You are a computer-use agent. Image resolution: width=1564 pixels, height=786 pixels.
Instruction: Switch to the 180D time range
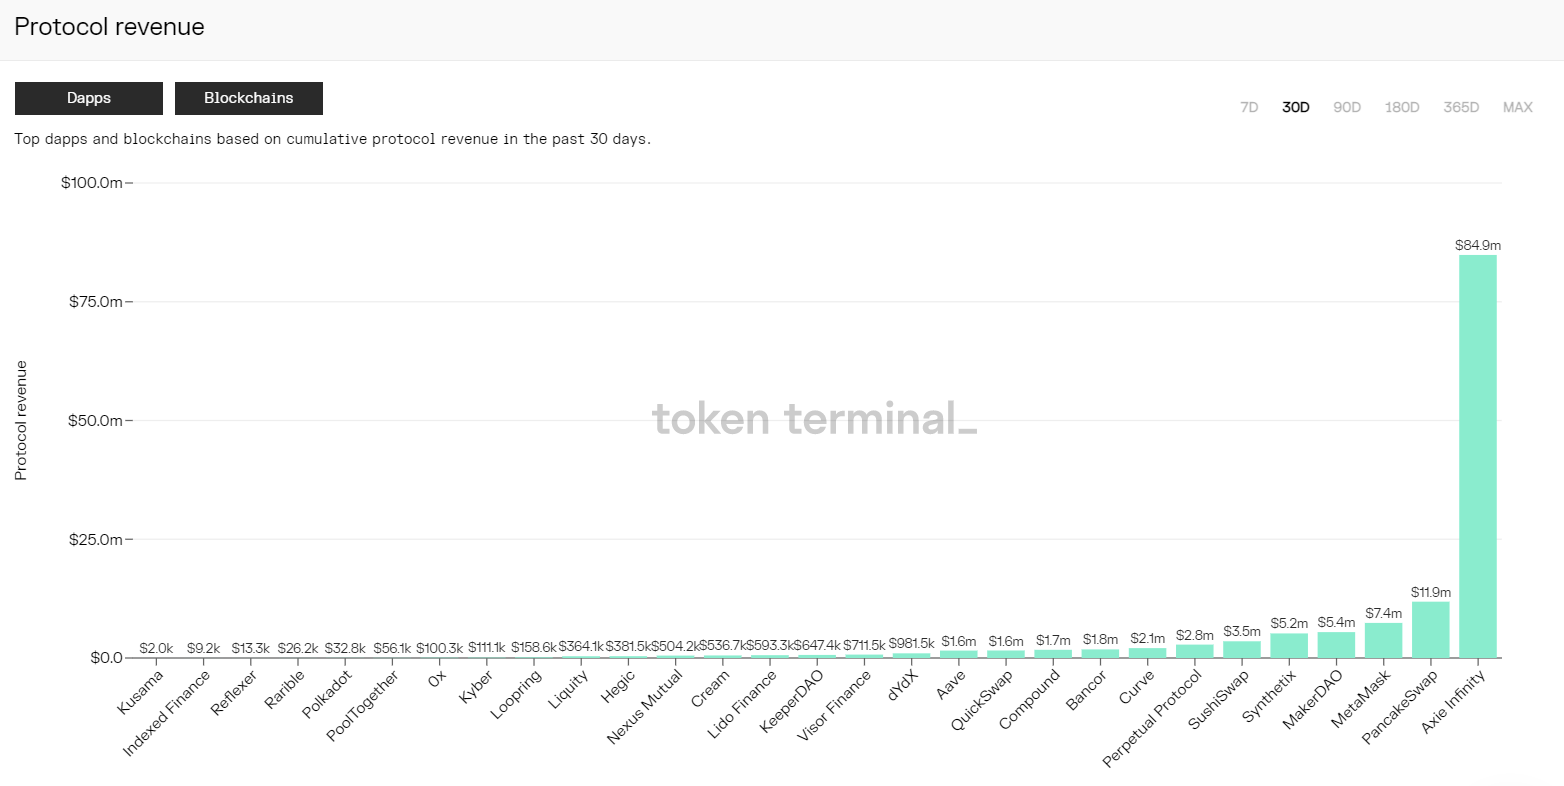(x=1402, y=107)
